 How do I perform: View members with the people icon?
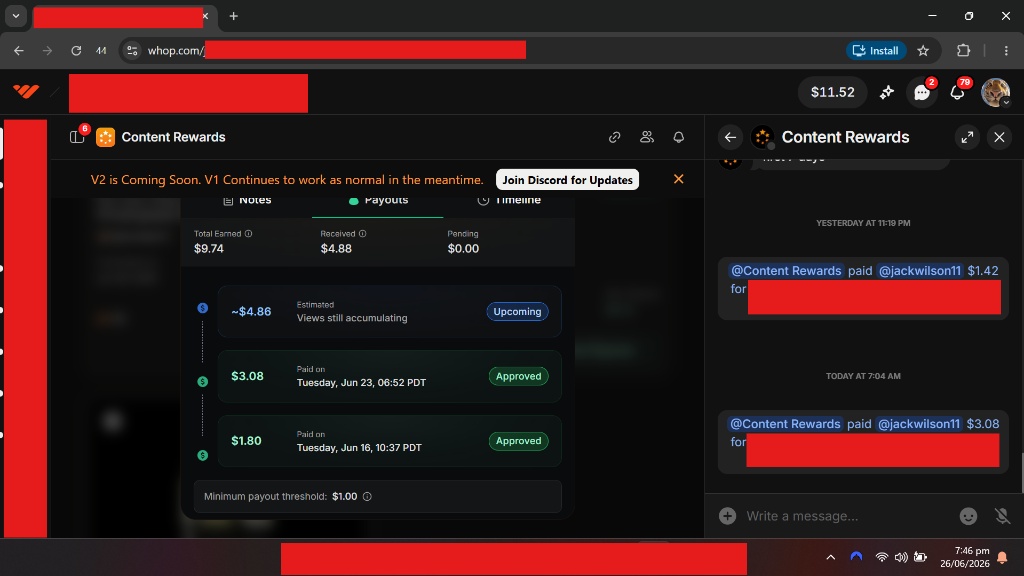pyautogui.click(x=647, y=137)
